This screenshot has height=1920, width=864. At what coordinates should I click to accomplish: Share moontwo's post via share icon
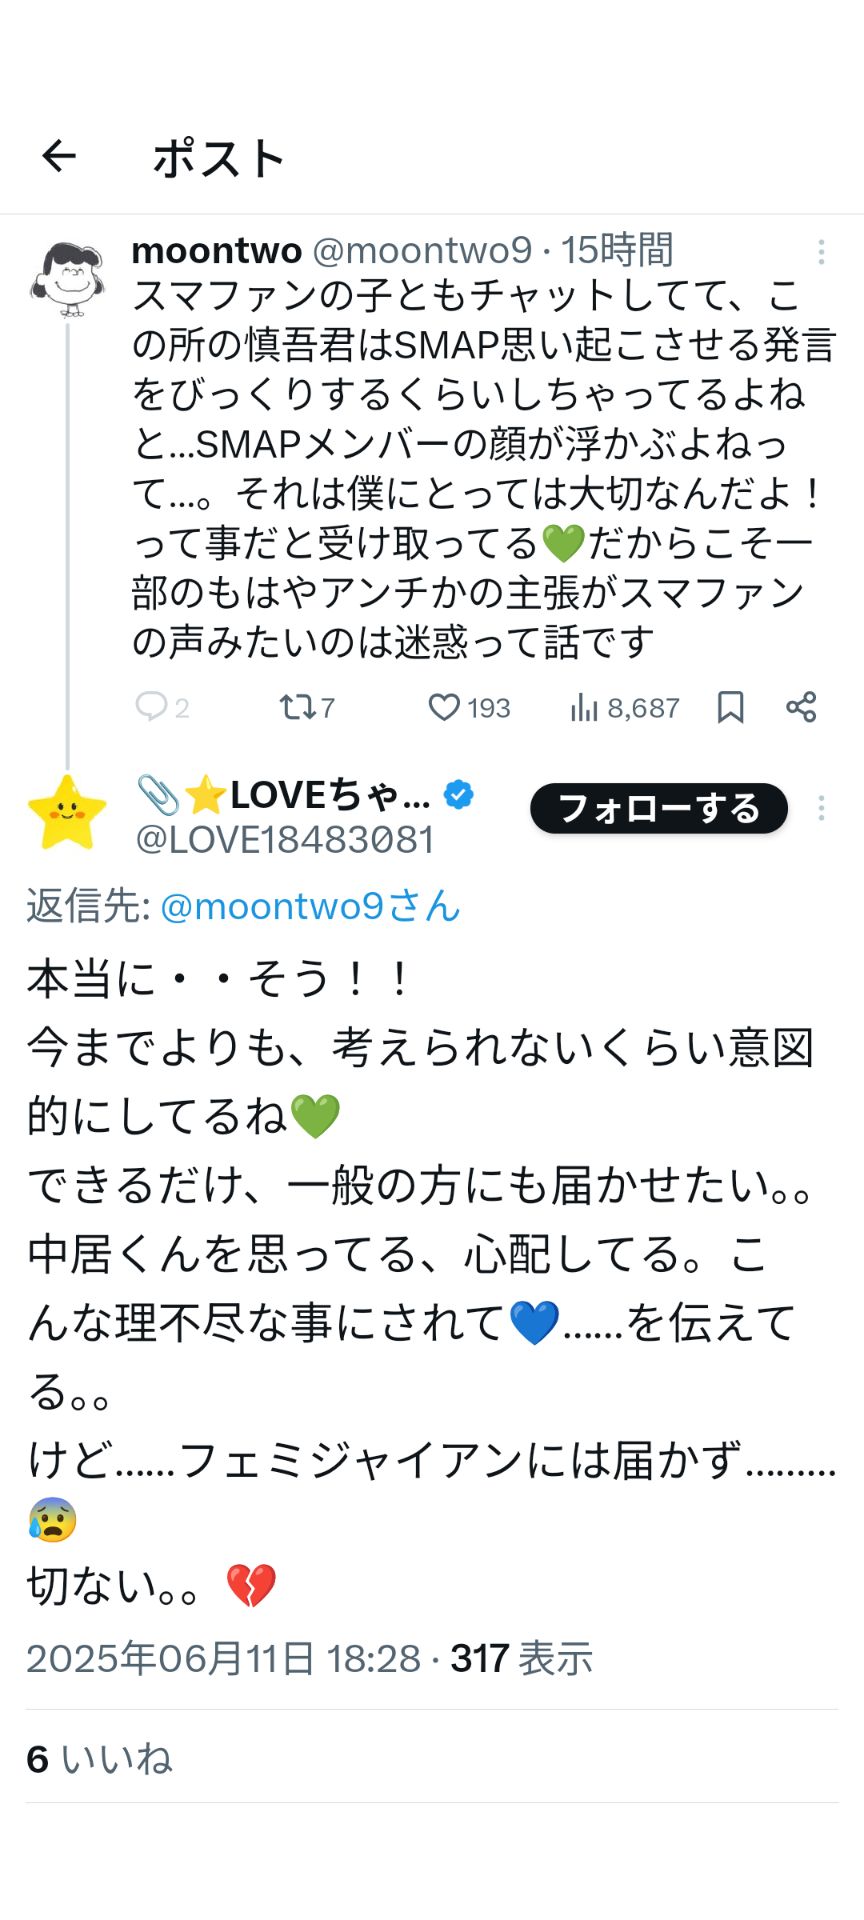click(x=801, y=708)
